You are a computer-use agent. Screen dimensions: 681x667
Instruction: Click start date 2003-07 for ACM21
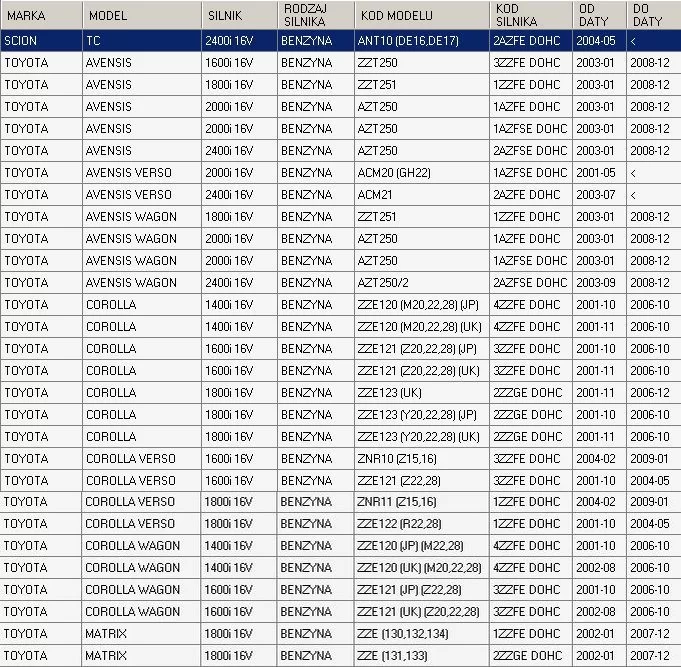tap(599, 195)
